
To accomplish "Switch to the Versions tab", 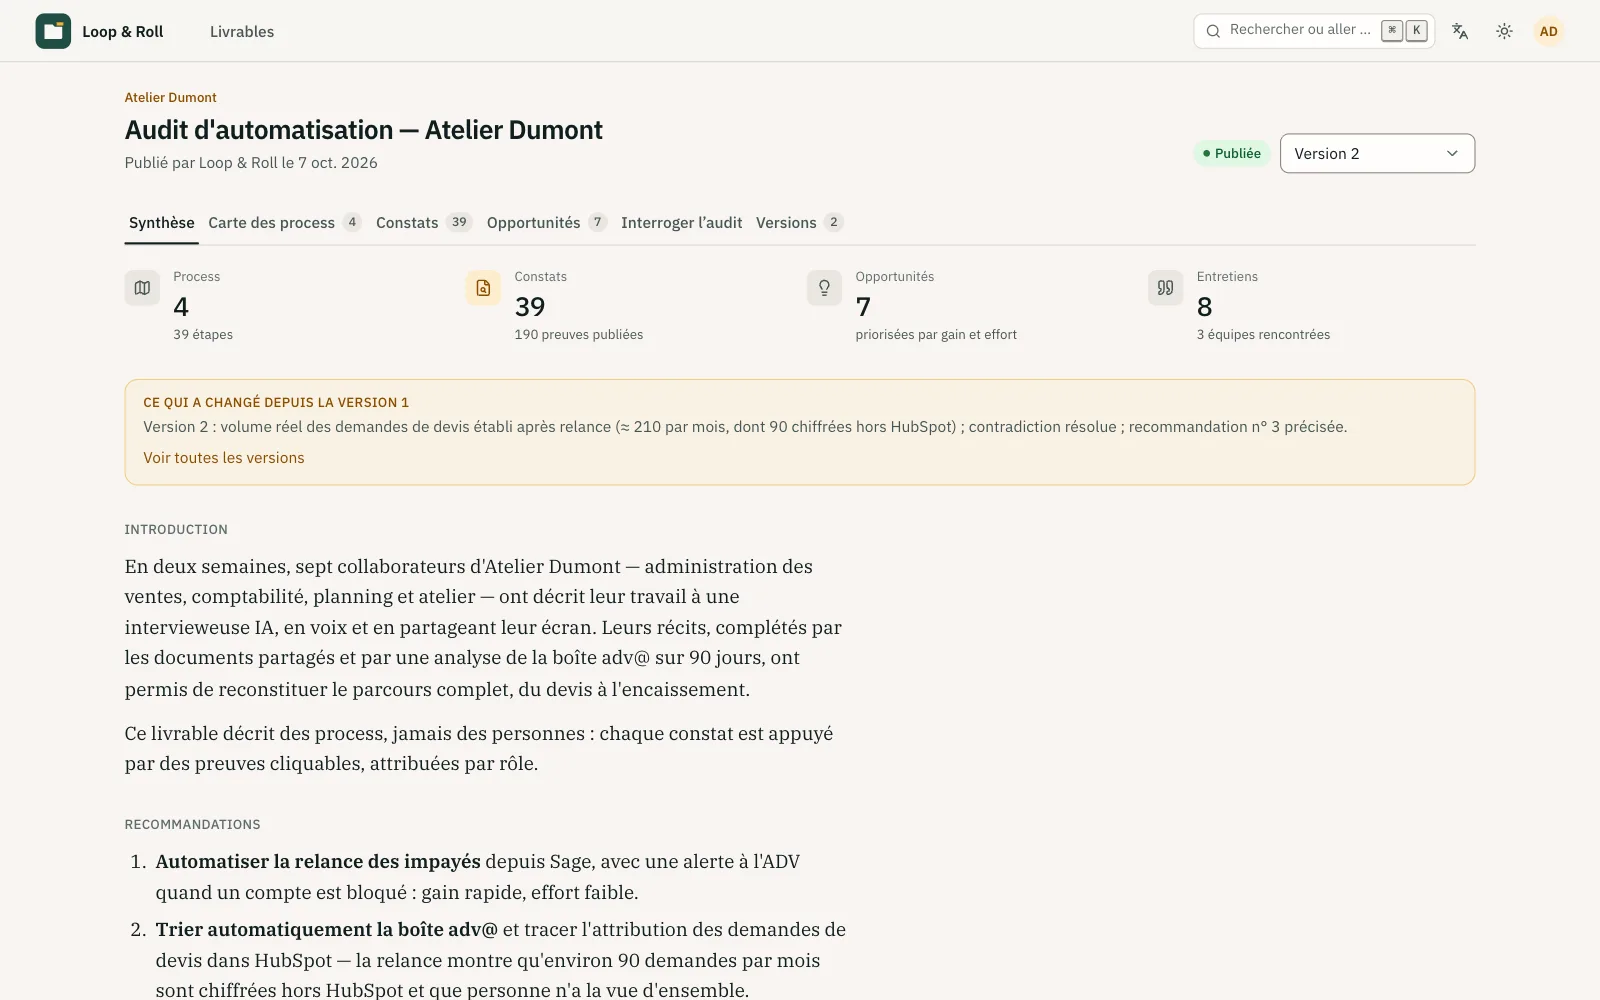I will point(799,222).
